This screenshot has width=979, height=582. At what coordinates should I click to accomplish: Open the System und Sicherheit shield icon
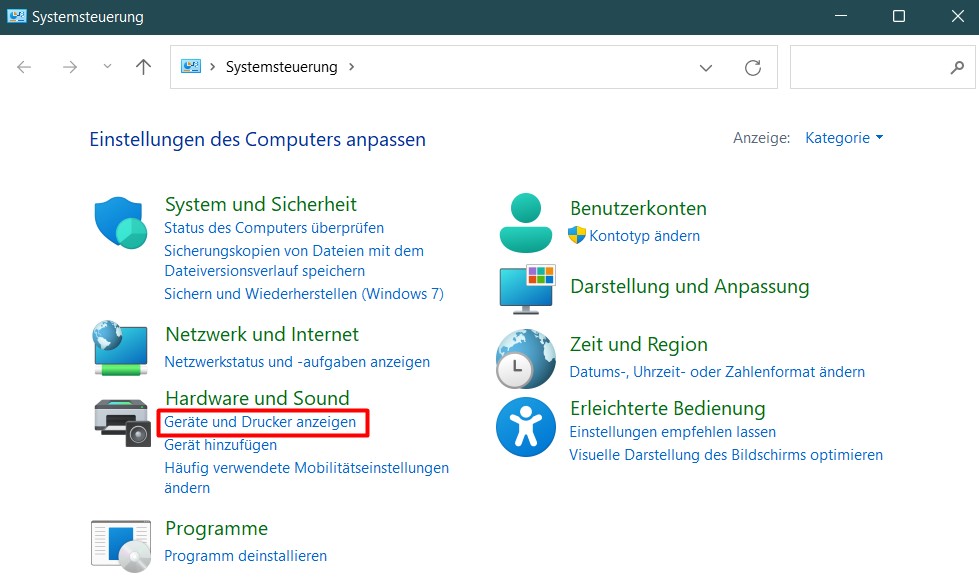point(121,223)
